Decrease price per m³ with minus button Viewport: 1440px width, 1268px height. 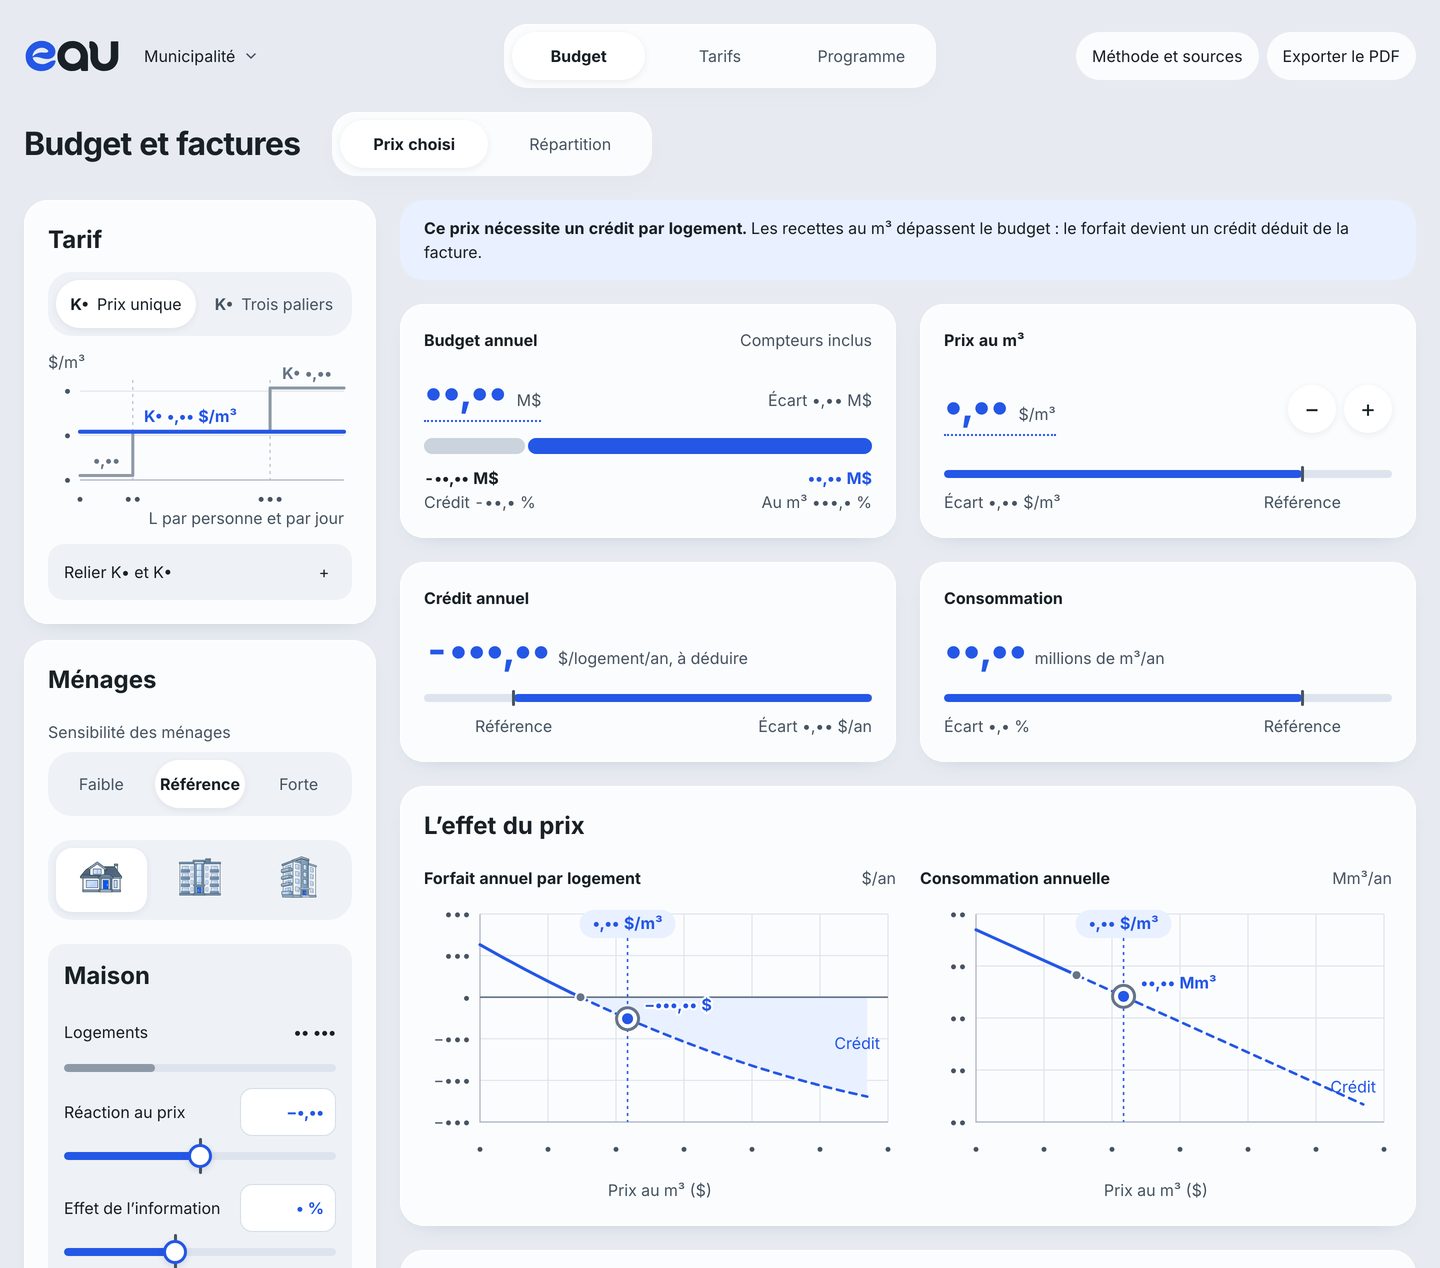pos(1312,410)
